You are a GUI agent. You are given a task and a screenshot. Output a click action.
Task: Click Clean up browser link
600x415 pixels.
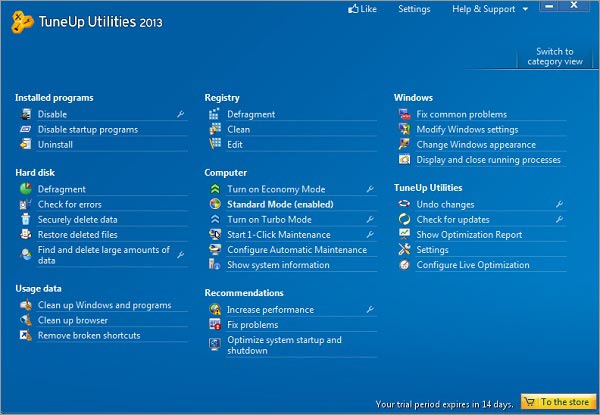click(x=73, y=320)
